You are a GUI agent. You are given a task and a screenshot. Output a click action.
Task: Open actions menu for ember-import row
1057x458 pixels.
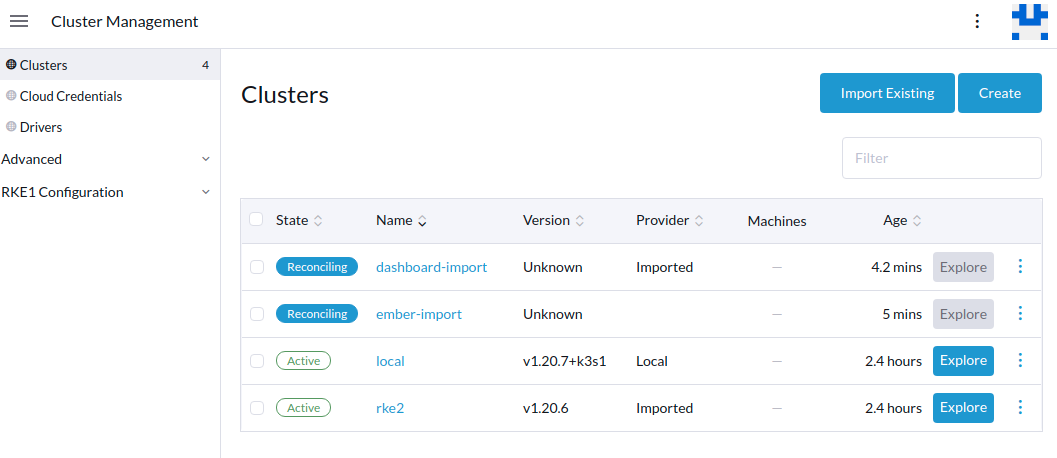point(1020,314)
